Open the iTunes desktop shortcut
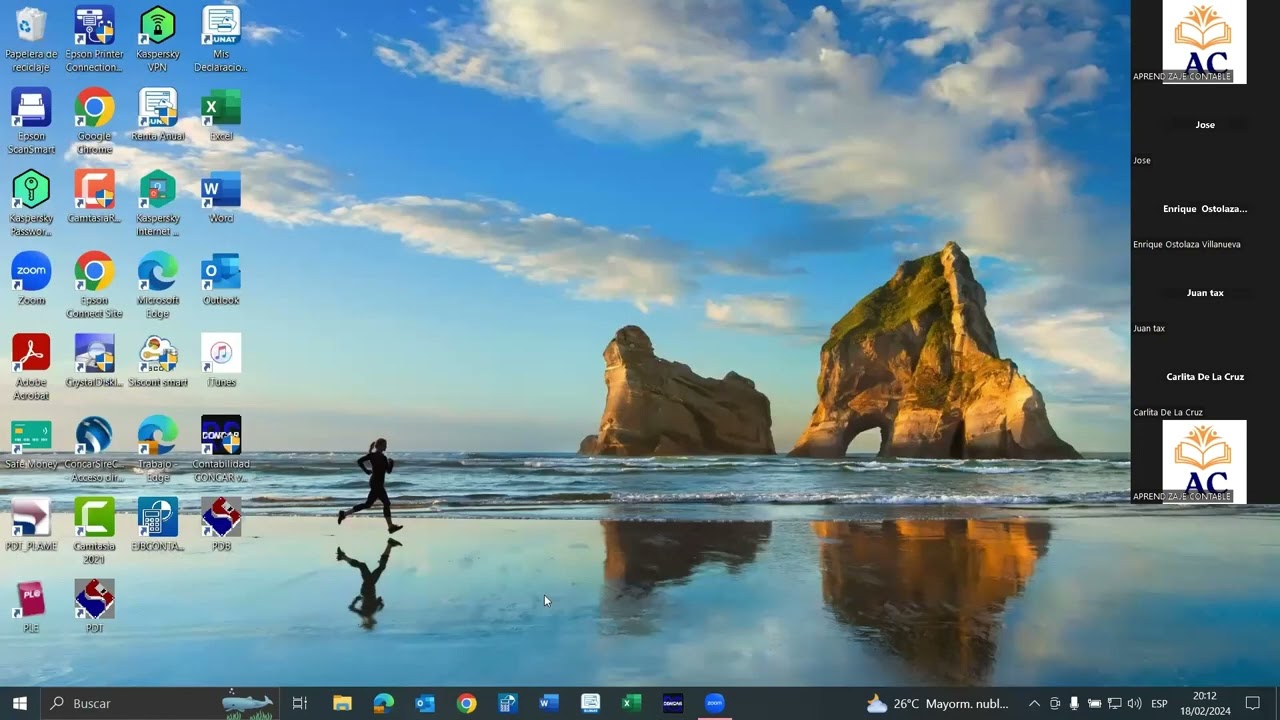1280x720 pixels. [x=221, y=361]
